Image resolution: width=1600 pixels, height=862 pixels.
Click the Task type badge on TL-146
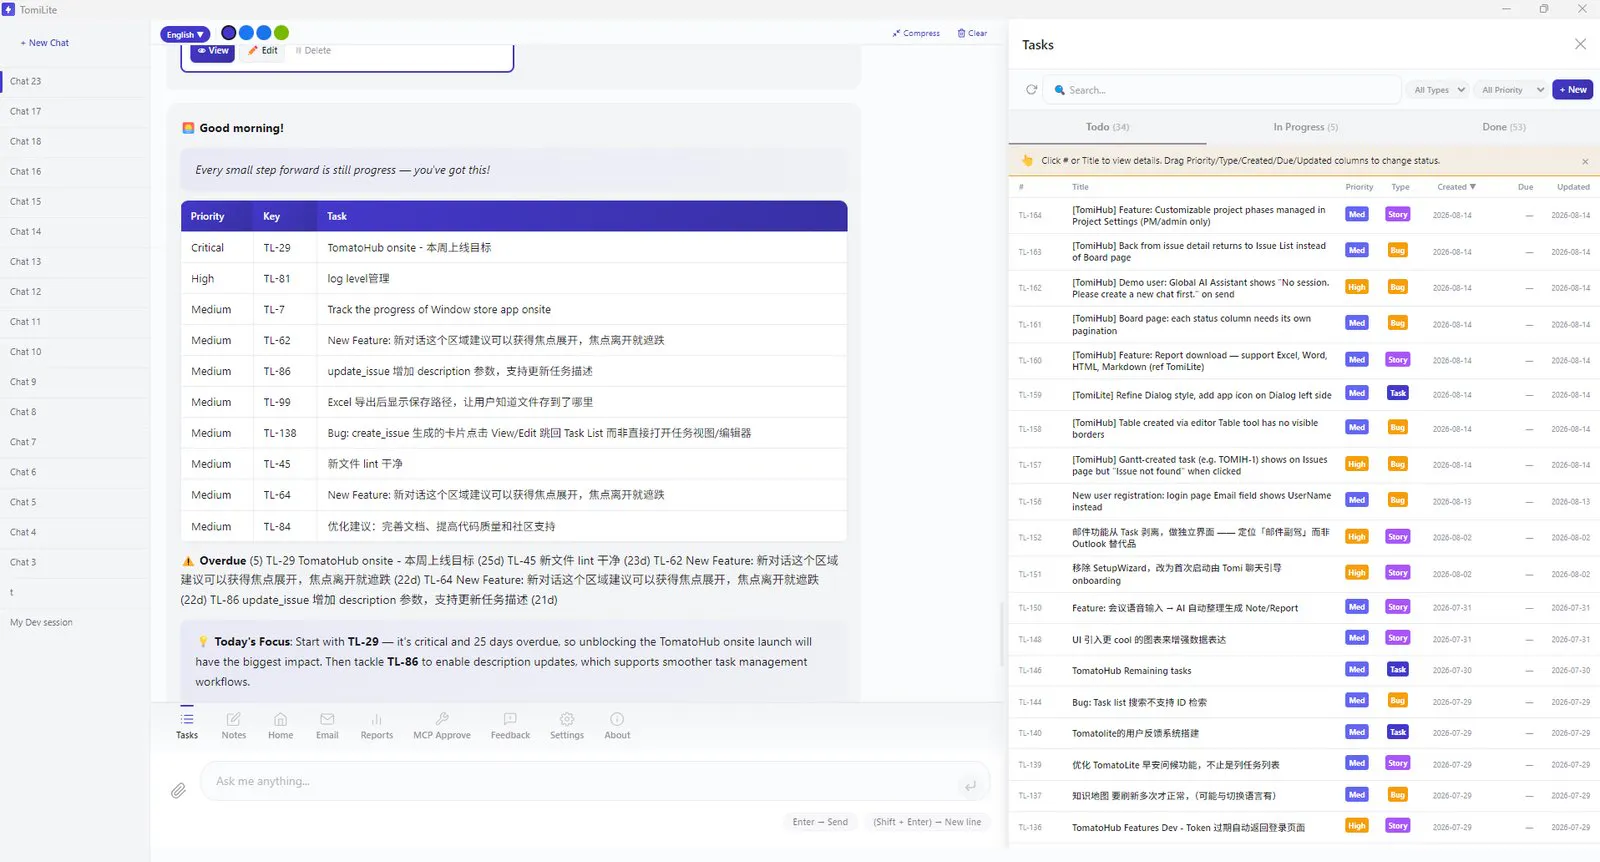point(1397,669)
